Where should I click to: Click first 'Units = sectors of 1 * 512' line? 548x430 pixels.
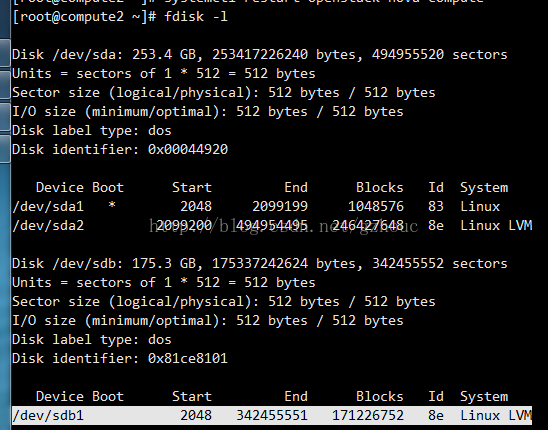164,73
